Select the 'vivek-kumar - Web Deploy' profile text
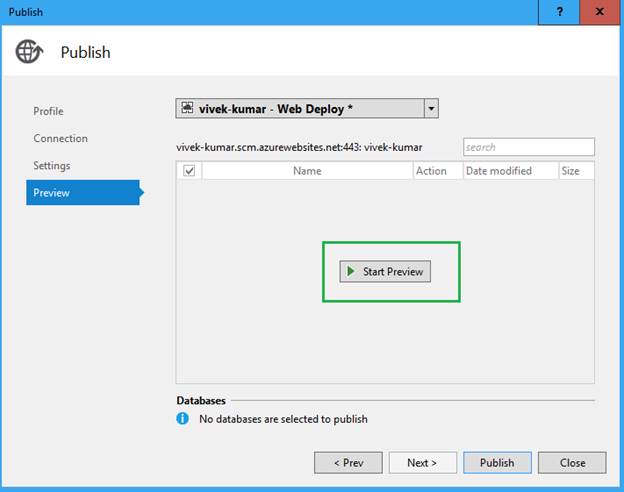 click(275, 109)
